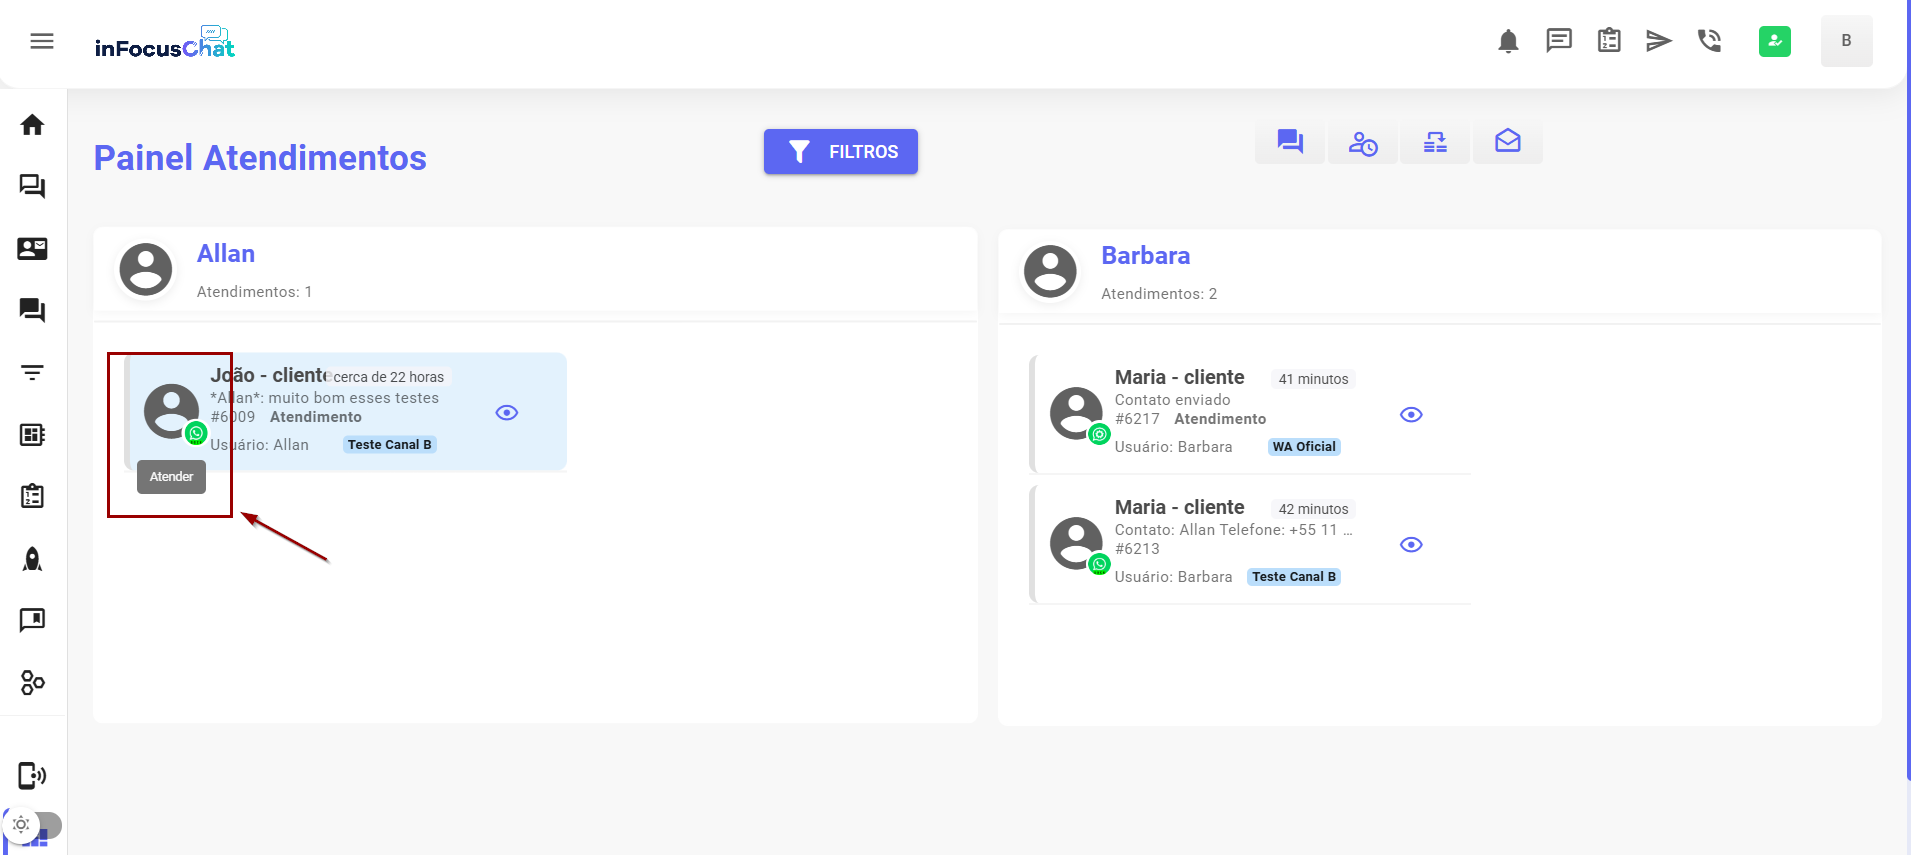Open the hamburger navigation menu

pyautogui.click(x=41, y=41)
